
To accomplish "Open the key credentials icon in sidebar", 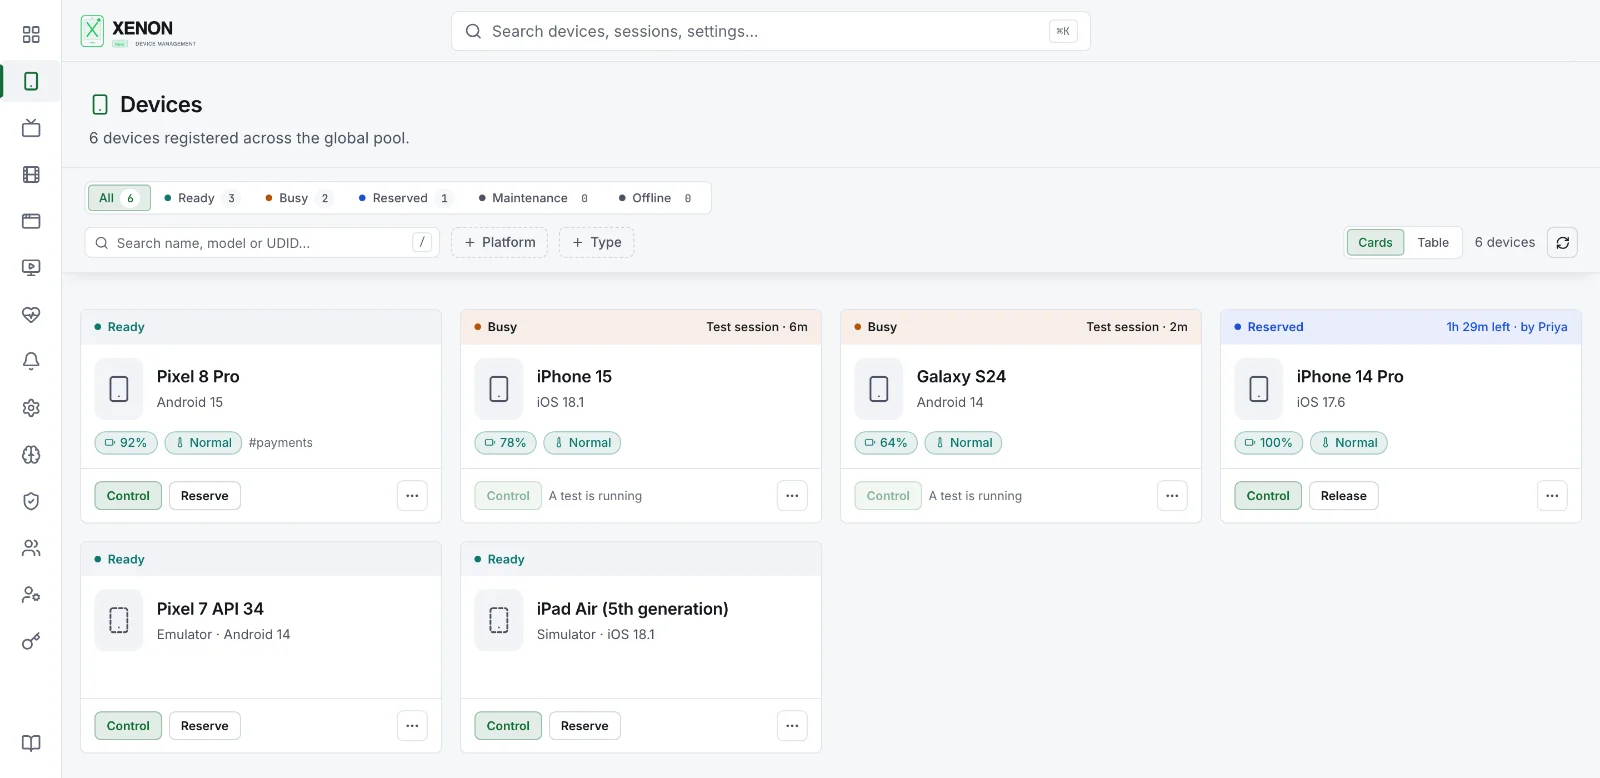I will [x=31, y=641].
